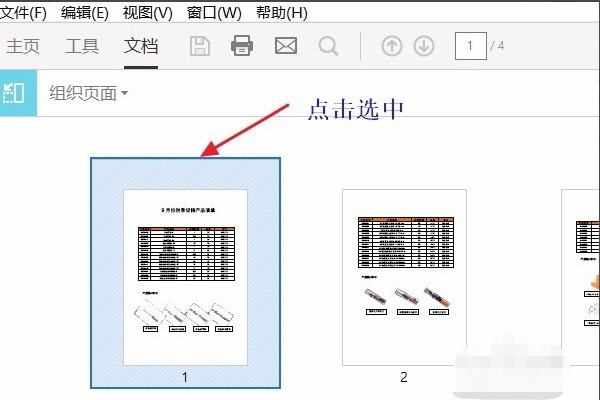This screenshot has width=600, height=400.
Task: Switch to the 主页 tab
Action: 23,46
